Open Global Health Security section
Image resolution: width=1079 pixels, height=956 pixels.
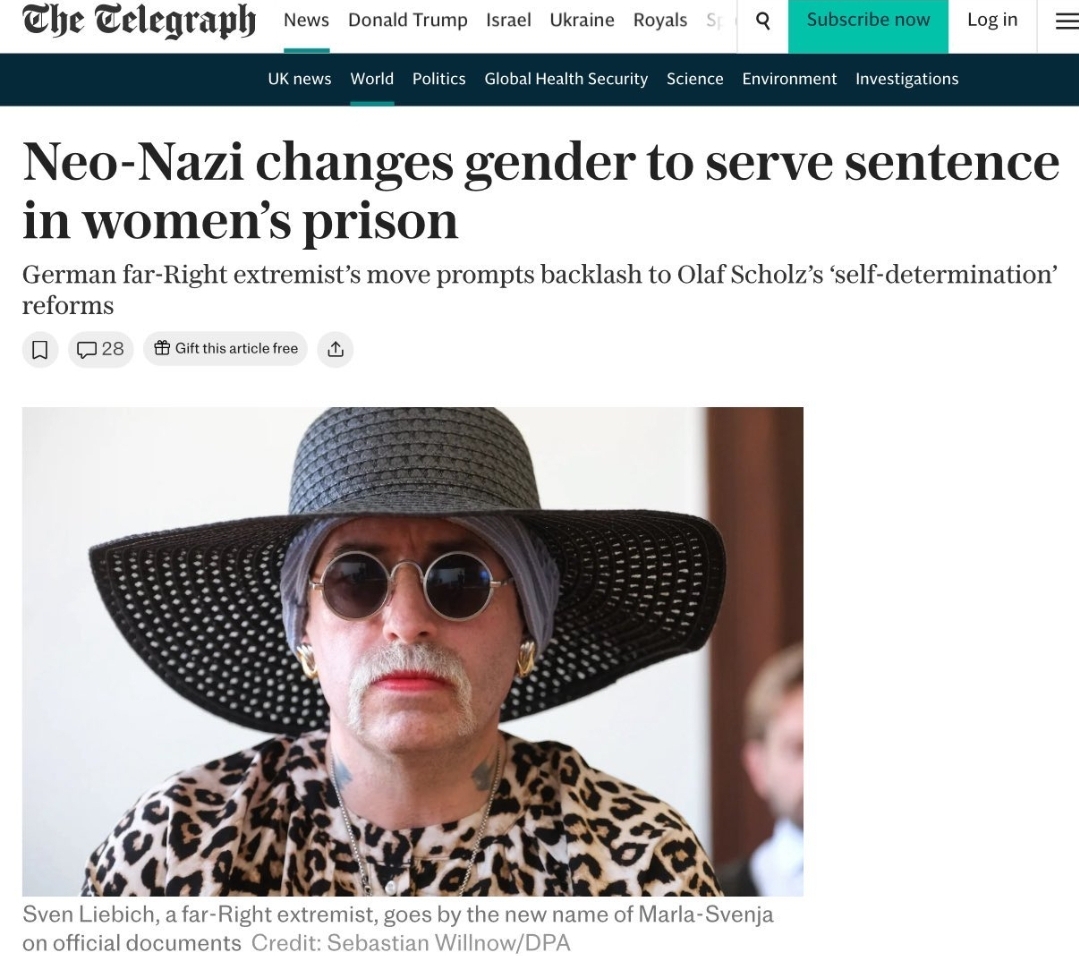pyautogui.click(x=566, y=79)
